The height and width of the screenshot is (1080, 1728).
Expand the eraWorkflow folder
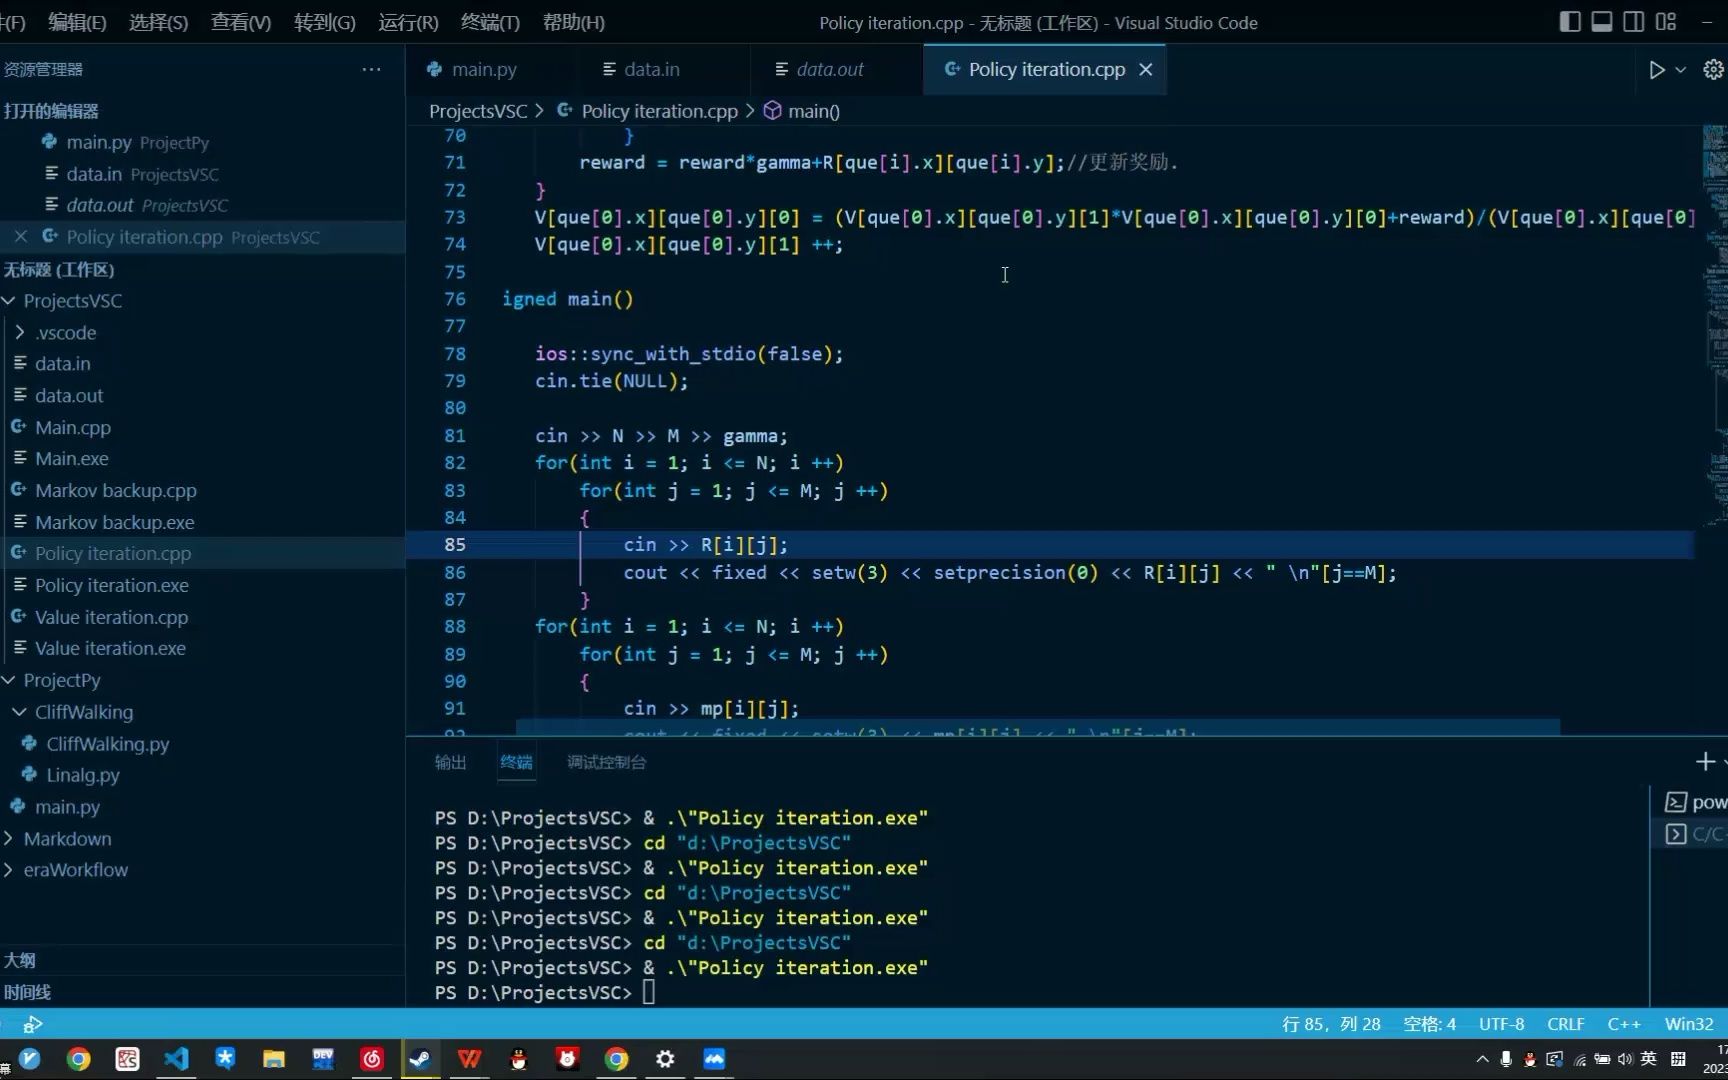(x=76, y=870)
